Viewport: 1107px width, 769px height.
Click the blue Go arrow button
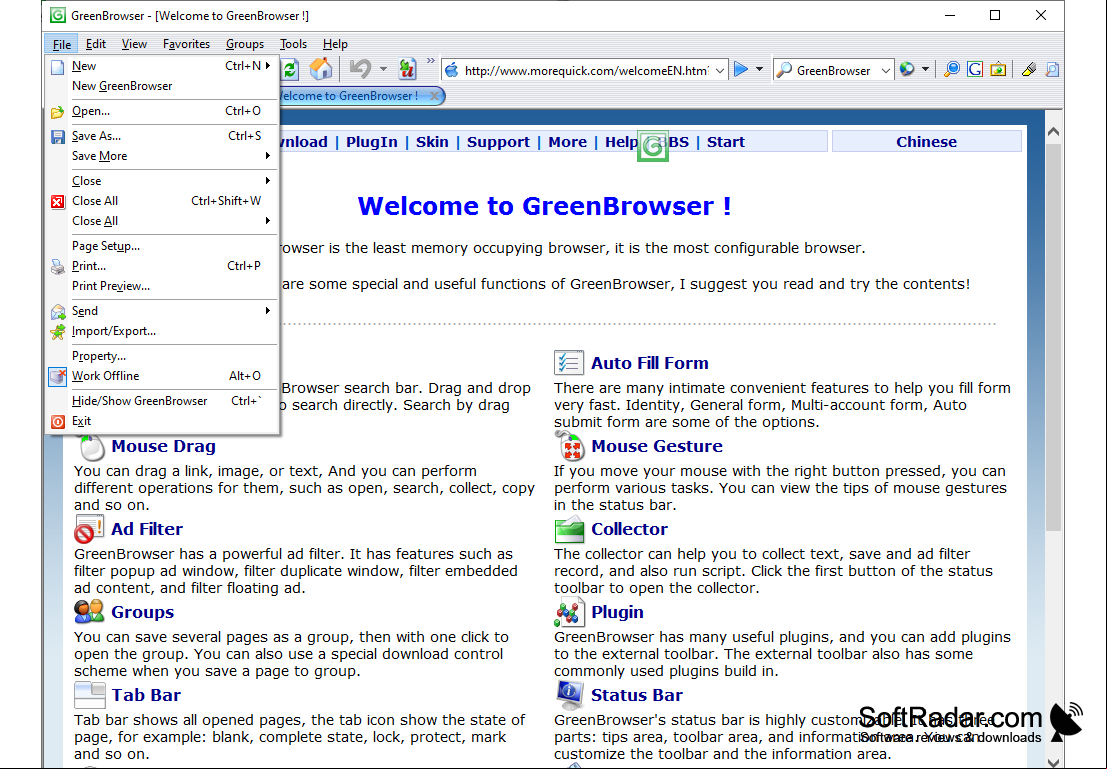tap(741, 69)
